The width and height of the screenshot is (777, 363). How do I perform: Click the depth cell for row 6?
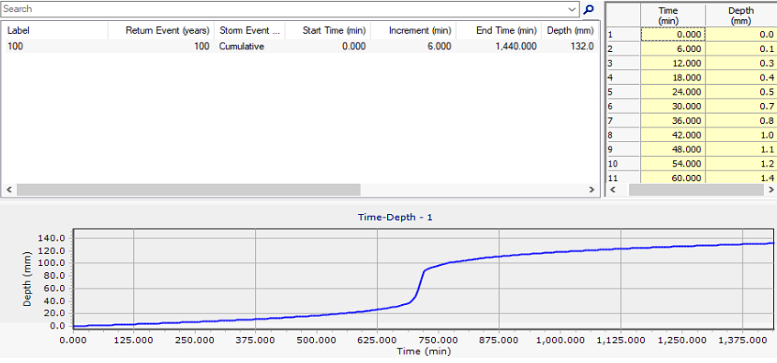pyautogui.click(x=741, y=106)
